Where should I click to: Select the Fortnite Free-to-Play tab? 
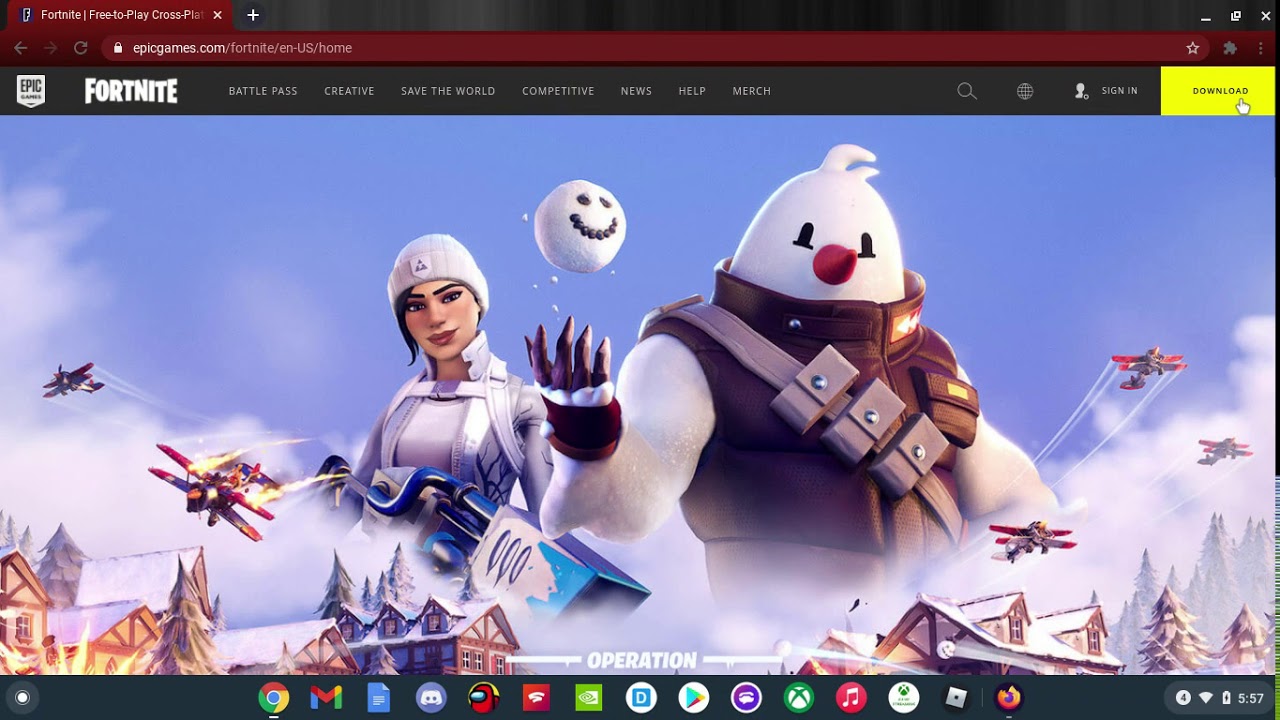122,15
